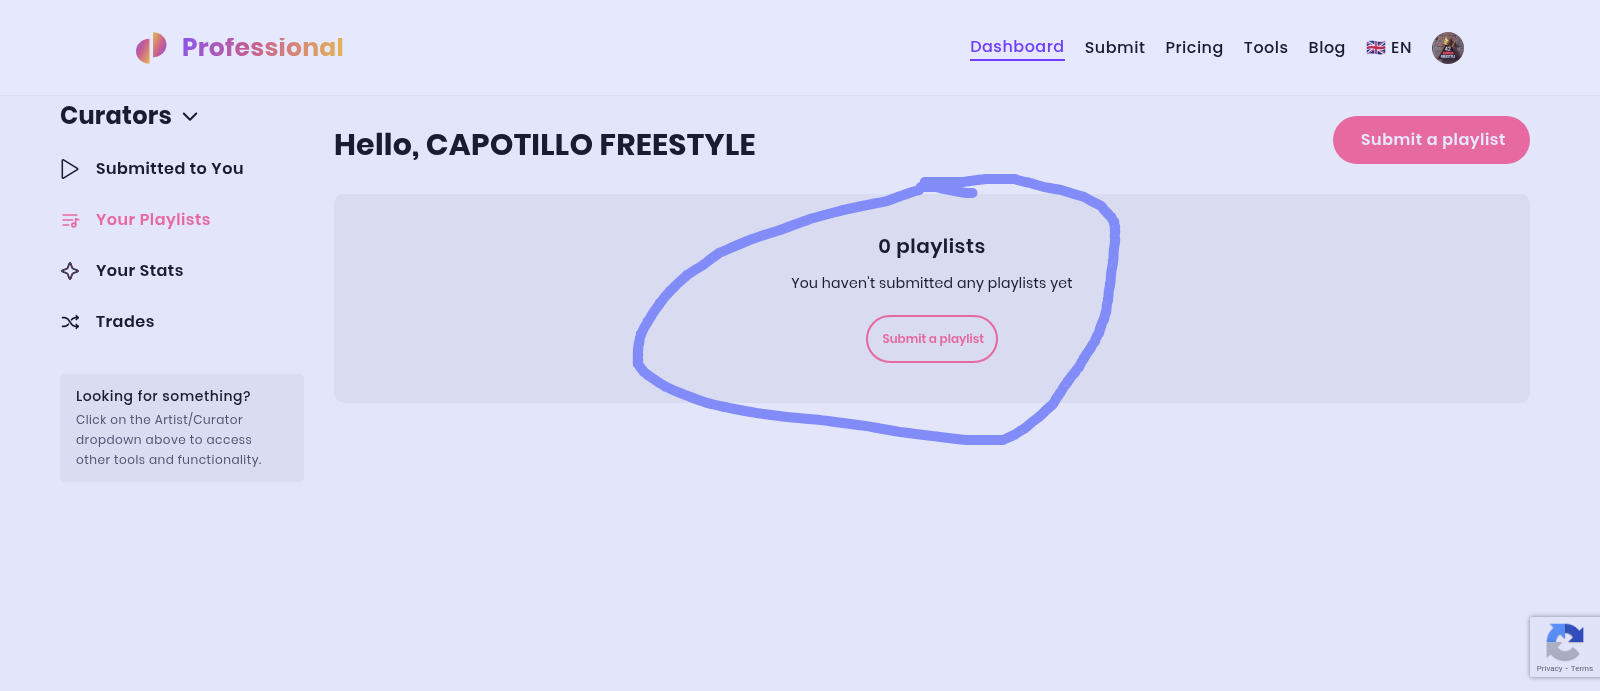This screenshot has width=1600, height=691.
Task: Open the Pricing page
Action: coord(1194,48)
